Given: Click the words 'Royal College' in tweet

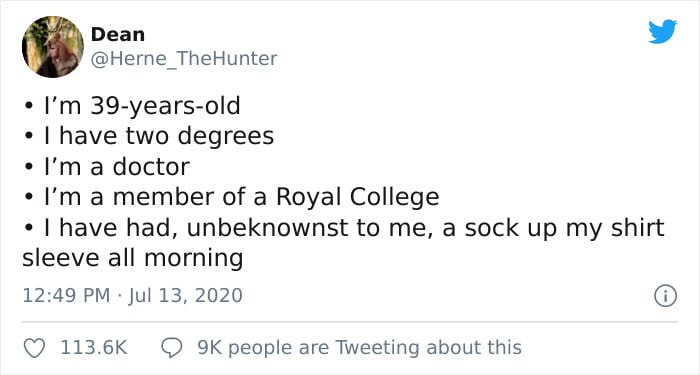Looking at the screenshot, I should (x=358, y=198).
